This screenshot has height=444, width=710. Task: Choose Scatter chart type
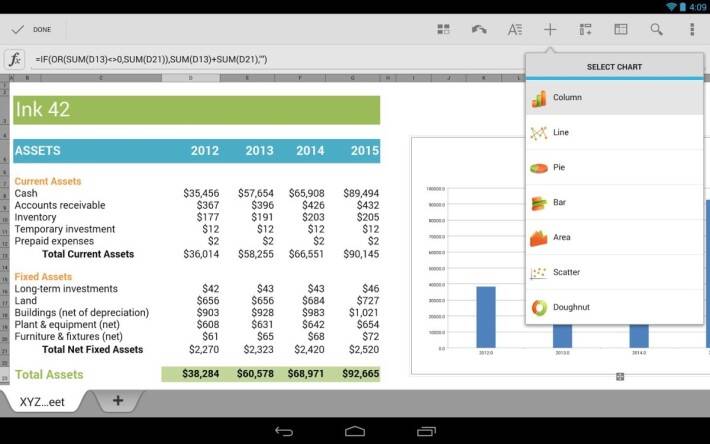tap(614, 272)
